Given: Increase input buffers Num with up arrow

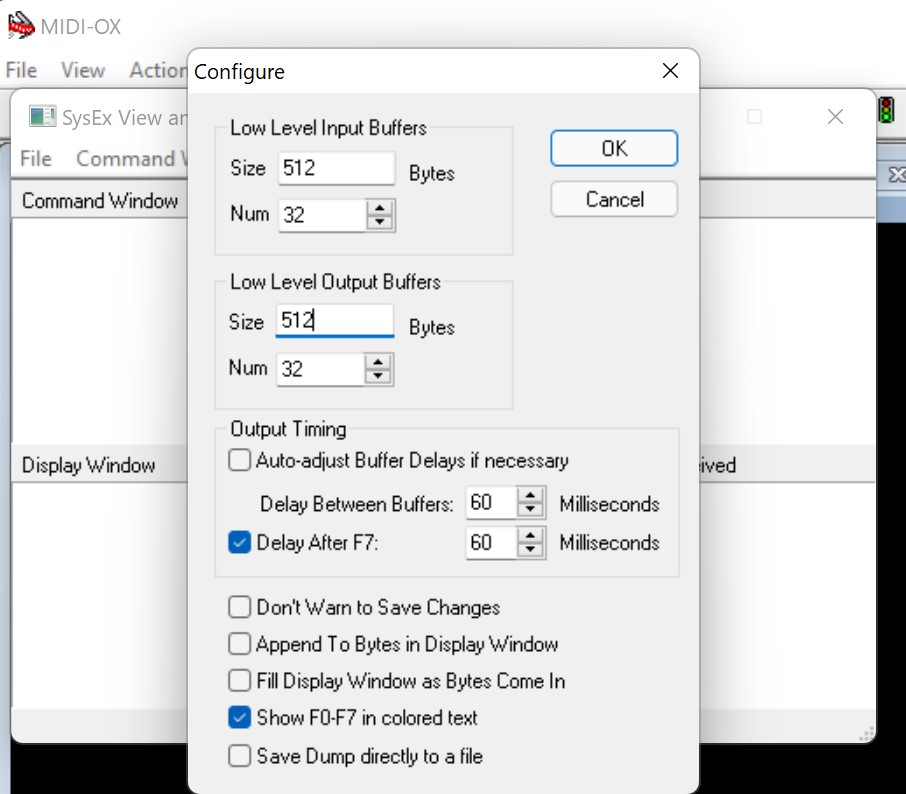Looking at the screenshot, I should click(x=379, y=207).
